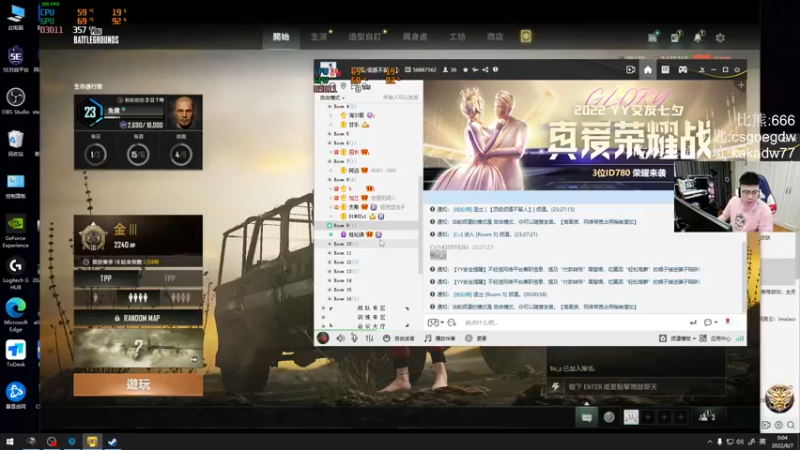Image resolution: width=800 pixels, height=450 pixels.
Task: Expand Room 13 in the channel tree
Action: tap(330, 271)
